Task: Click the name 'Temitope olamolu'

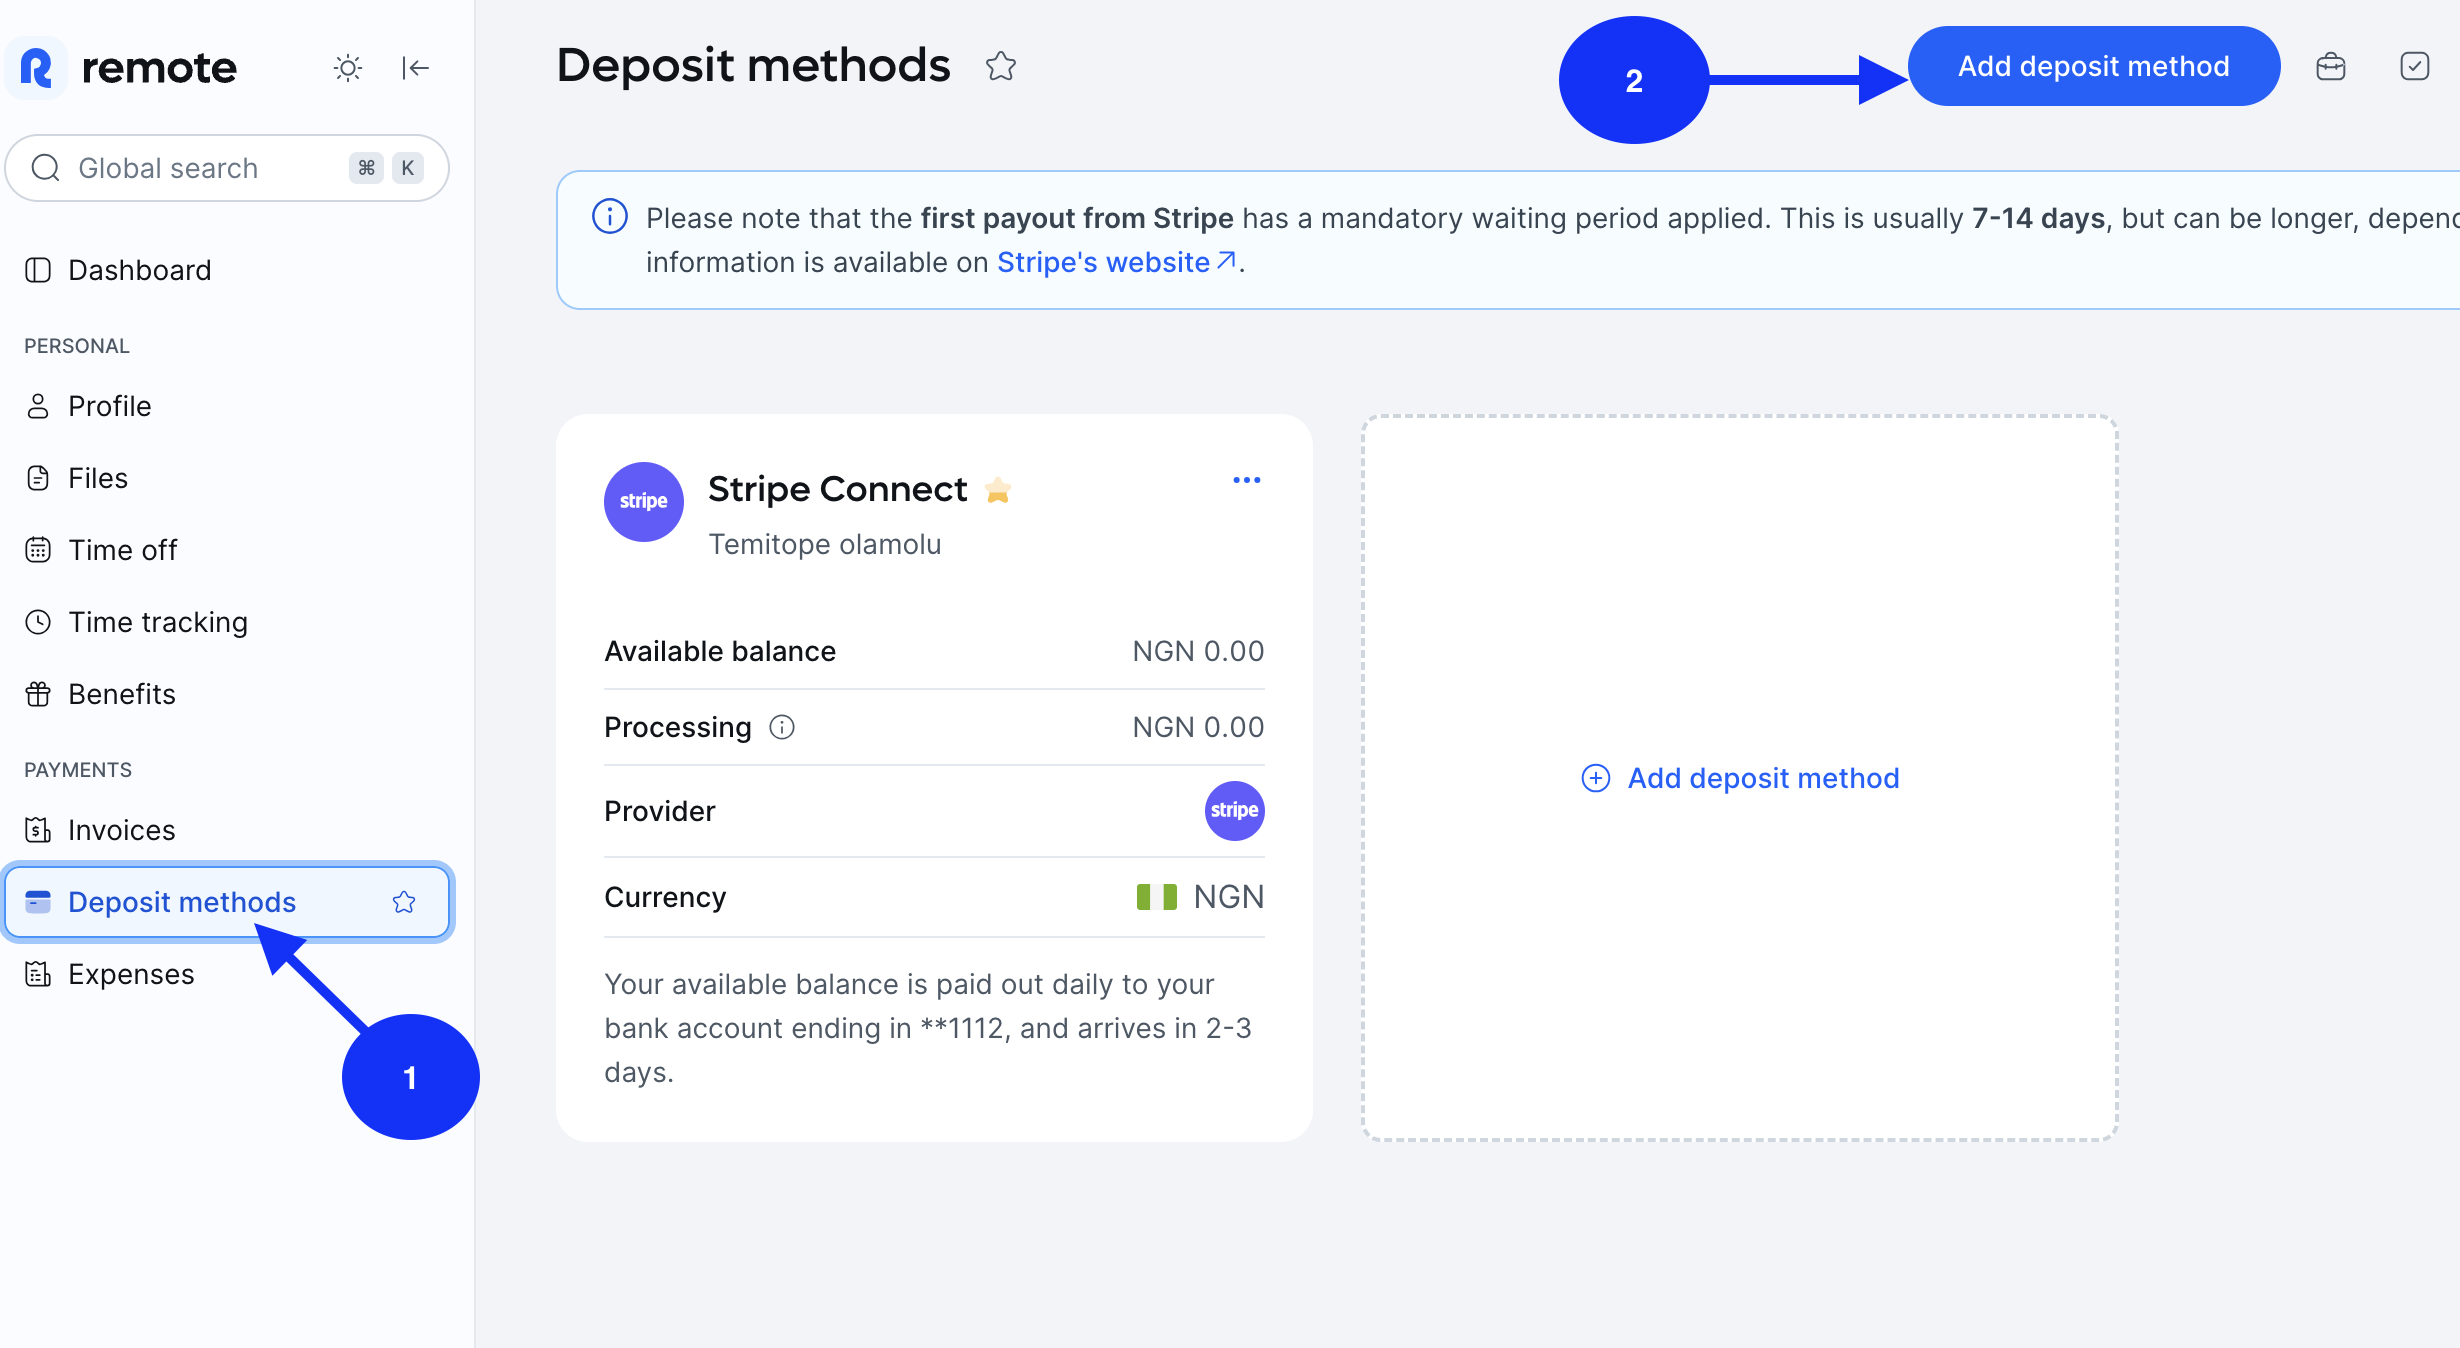Action: tap(825, 544)
